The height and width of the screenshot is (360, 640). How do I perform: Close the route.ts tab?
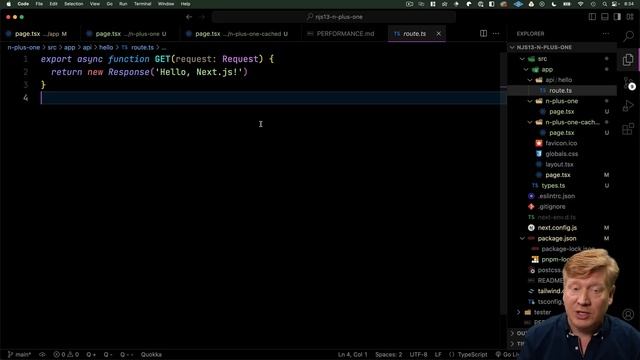(438, 33)
